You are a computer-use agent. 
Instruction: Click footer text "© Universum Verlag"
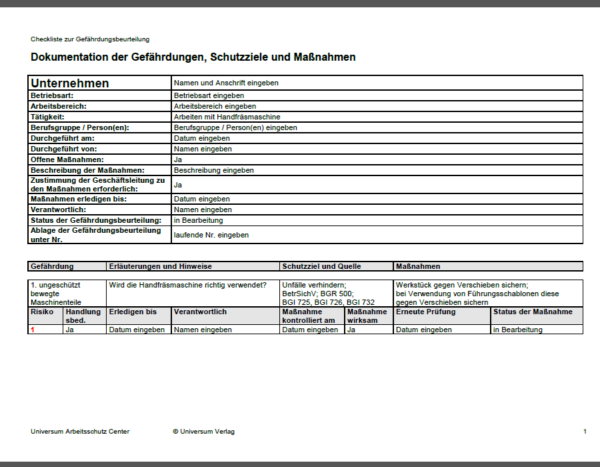coord(204,431)
